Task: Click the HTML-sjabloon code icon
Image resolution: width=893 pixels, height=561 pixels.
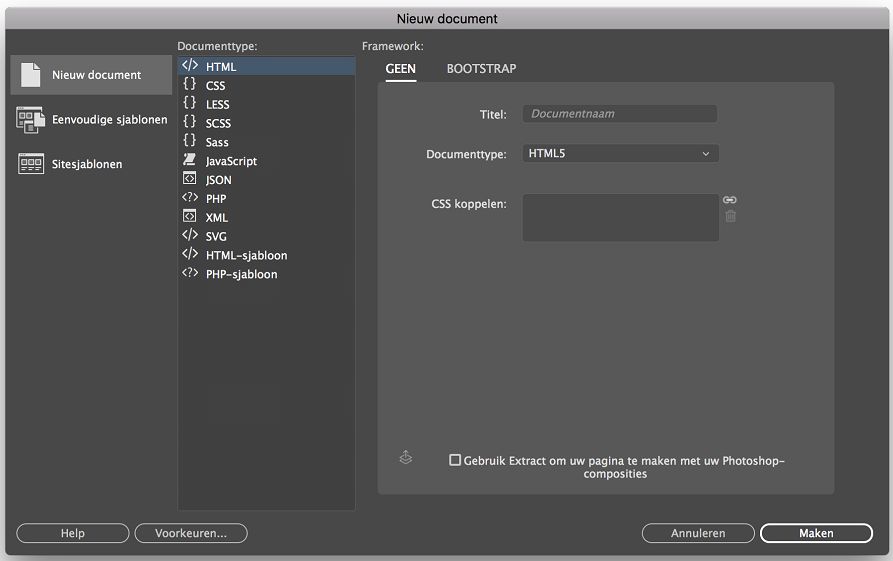Action: (190, 253)
